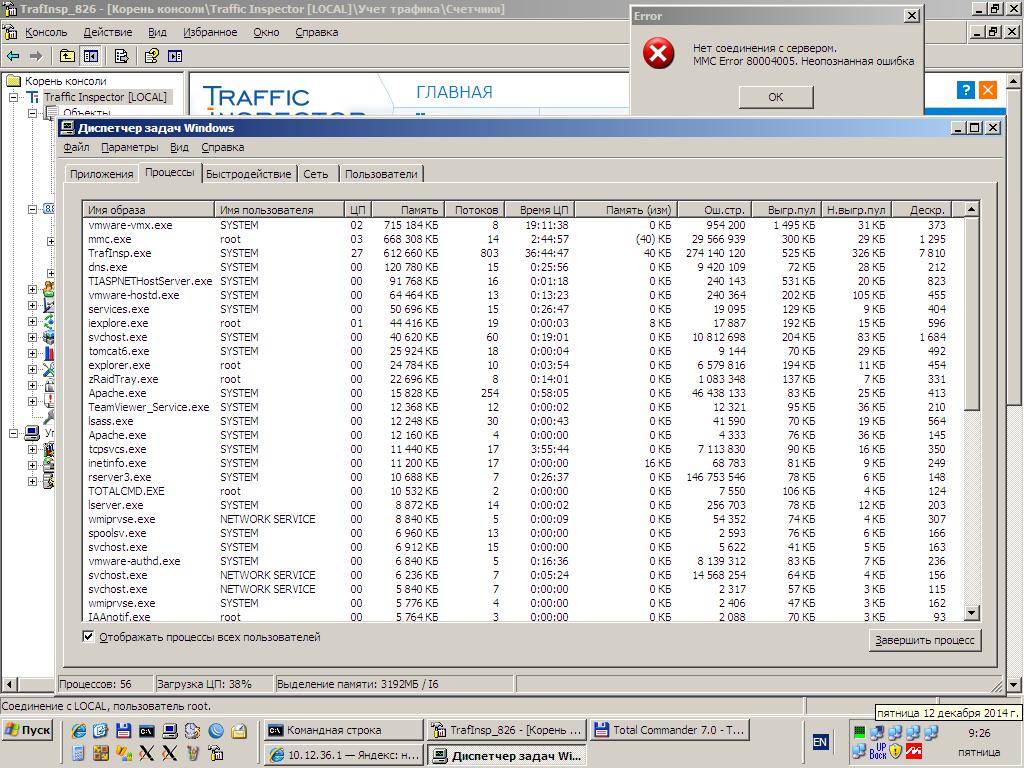
Task: Switch to Total Commander 7.0 taskbar button
Action: tap(669, 730)
